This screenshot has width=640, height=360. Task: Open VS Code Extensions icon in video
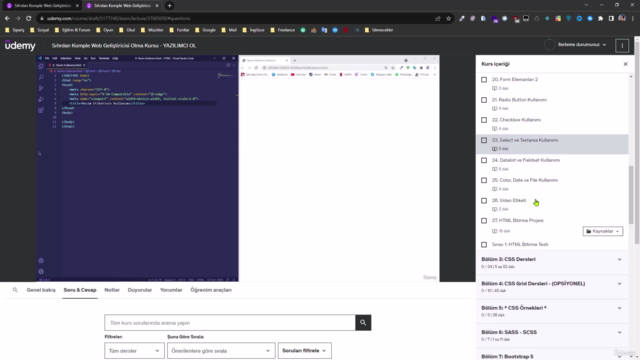click(x=41, y=110)
